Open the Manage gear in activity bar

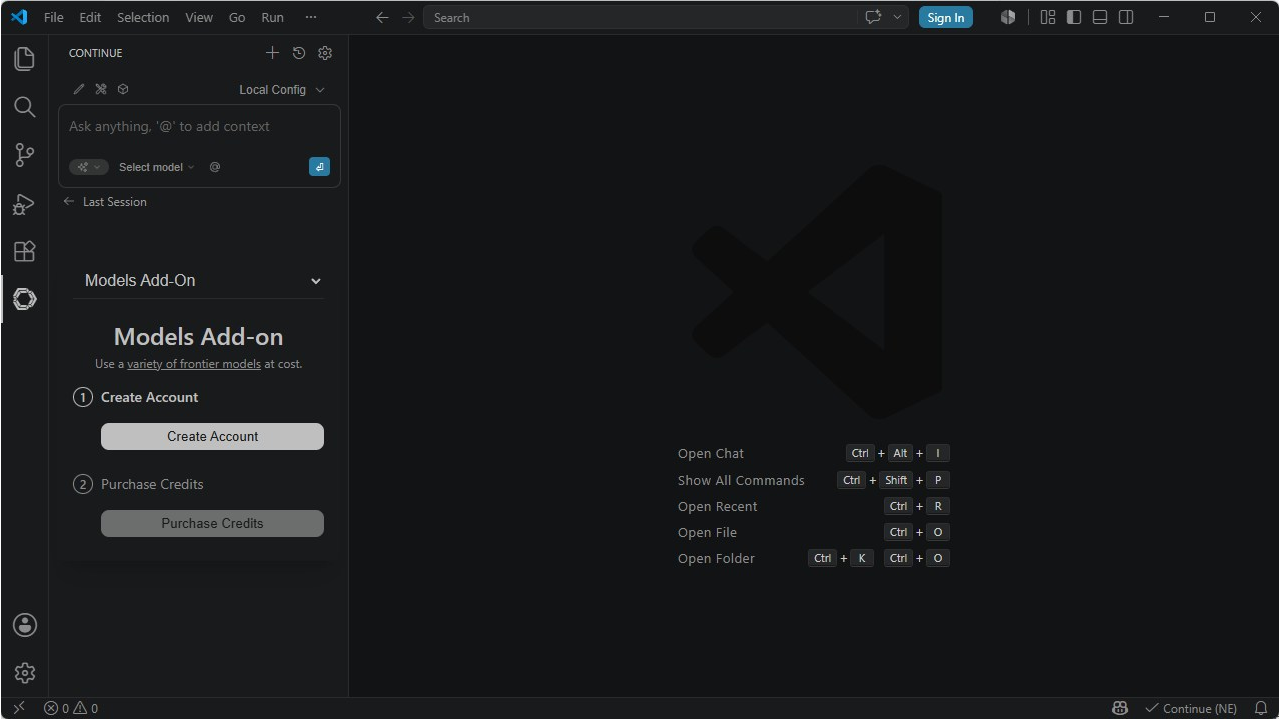[x=24, y=673]
